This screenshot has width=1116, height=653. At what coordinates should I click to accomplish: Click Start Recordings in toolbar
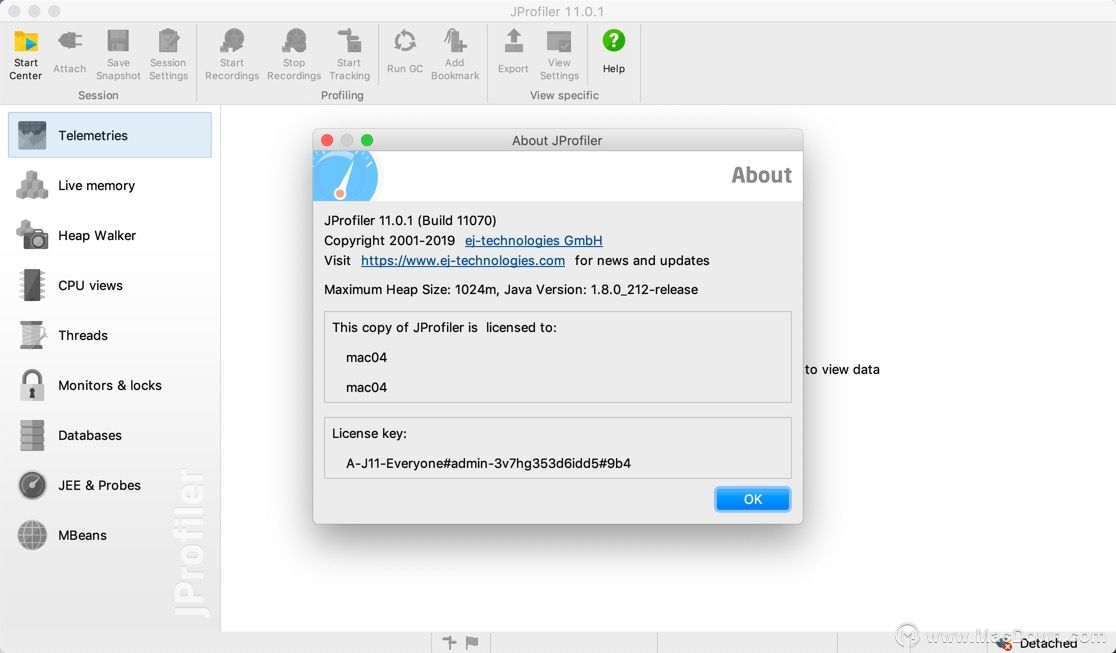(232, 54)
